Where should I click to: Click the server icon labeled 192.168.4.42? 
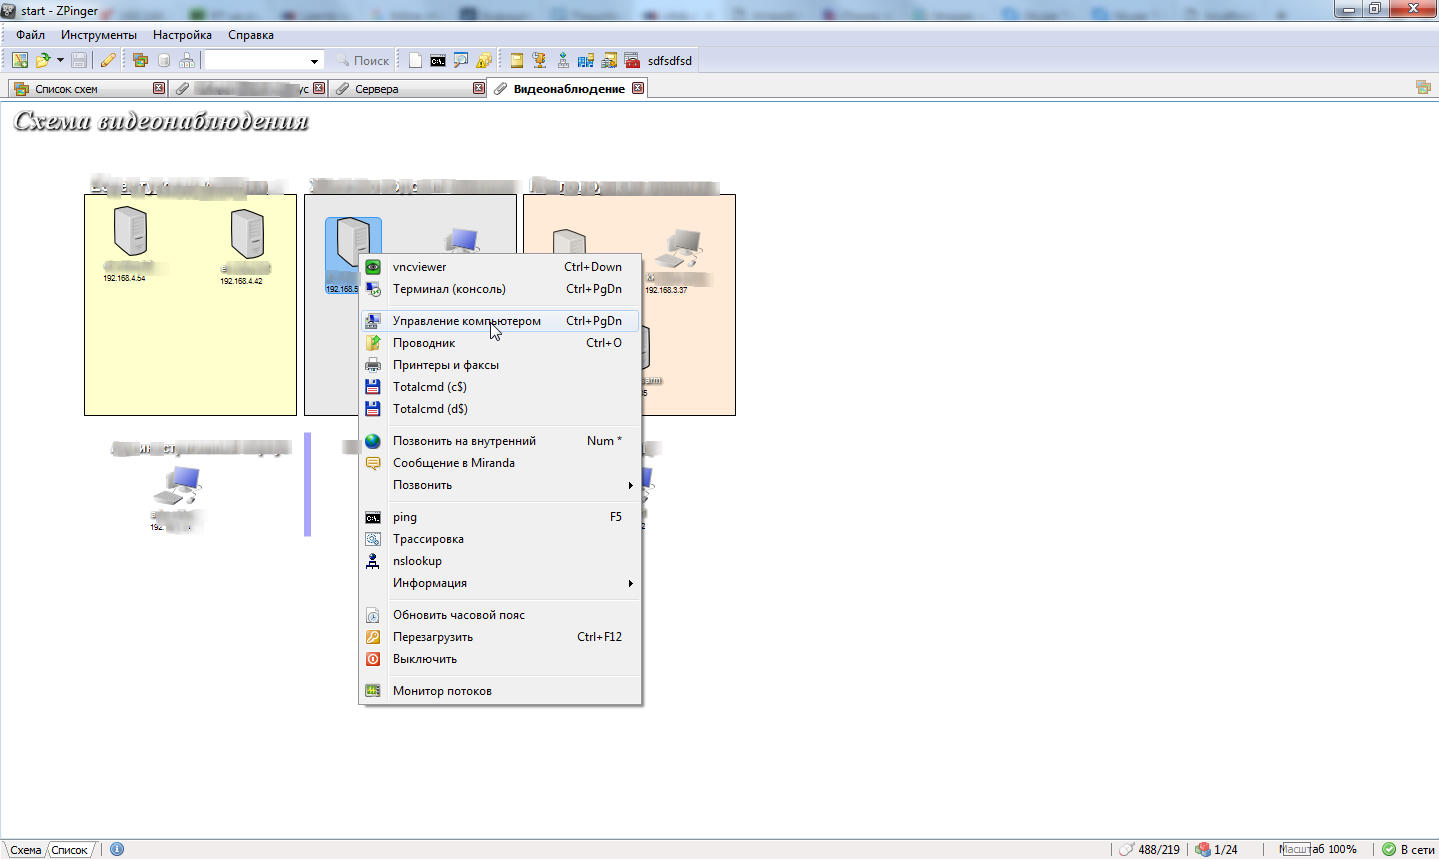tap(247, 234)
